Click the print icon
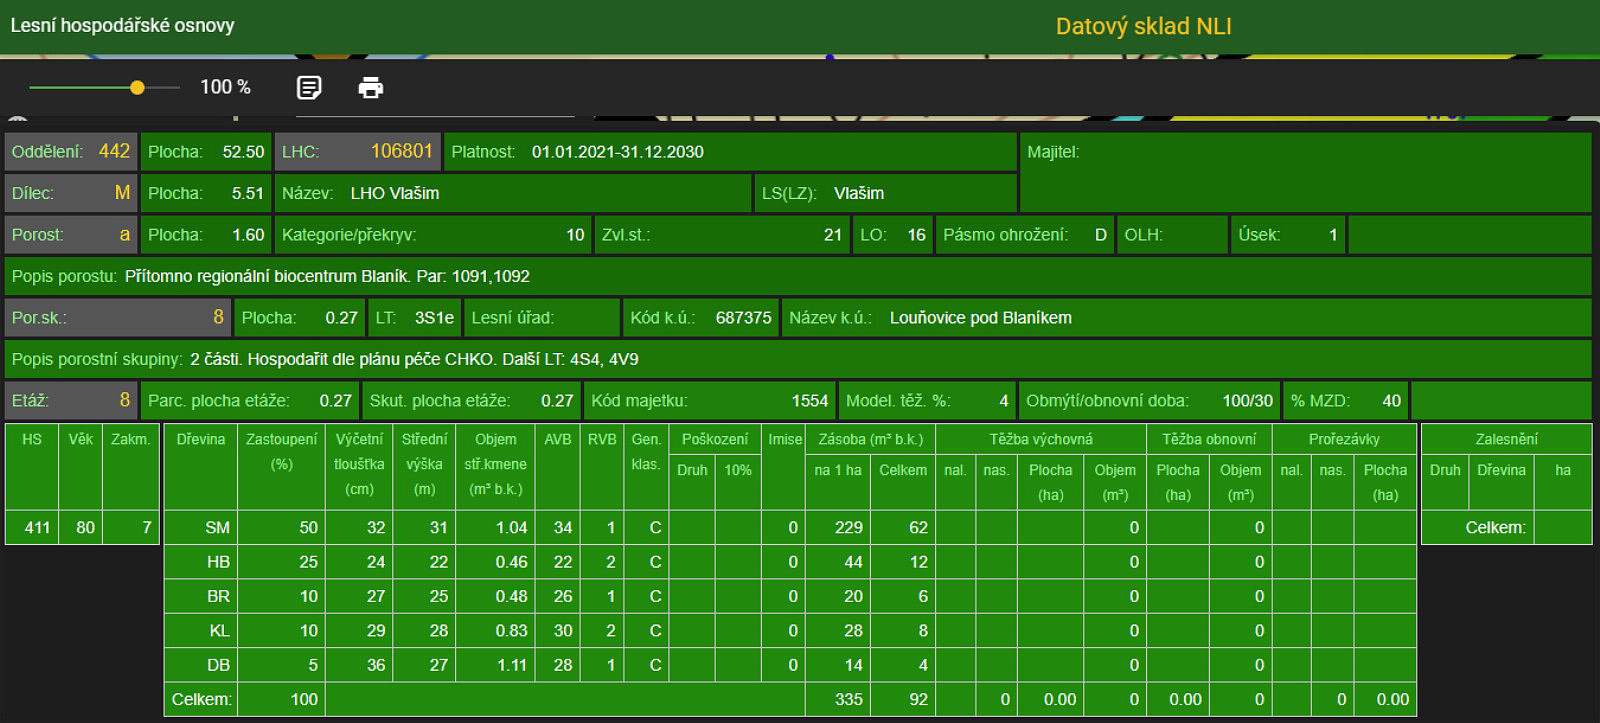This screenshot has width=1600, height=723. tap(370, 88)
